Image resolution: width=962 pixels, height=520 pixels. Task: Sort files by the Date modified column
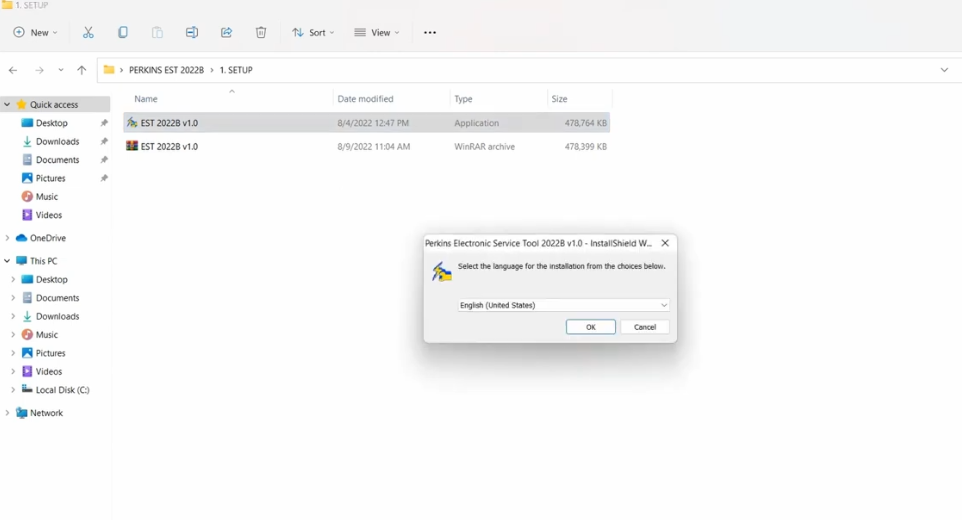[365, 99]
